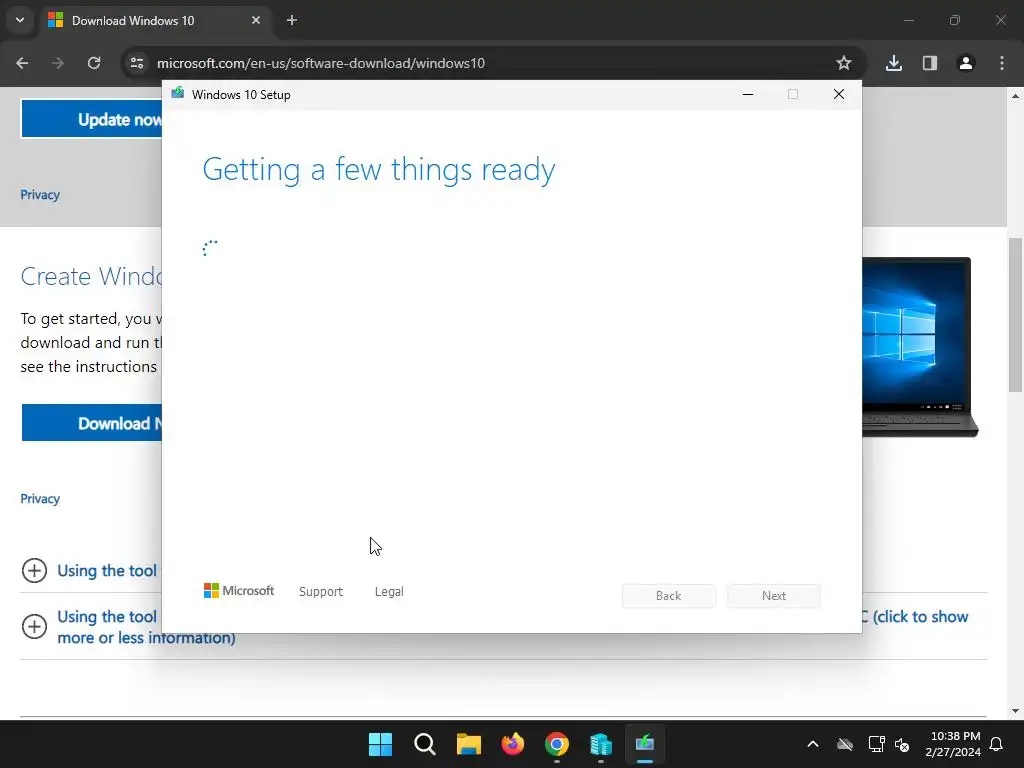Close the Windows 10 Setup window
The width and height of the screenshot is (1024, 768).
tap(839, 95)
